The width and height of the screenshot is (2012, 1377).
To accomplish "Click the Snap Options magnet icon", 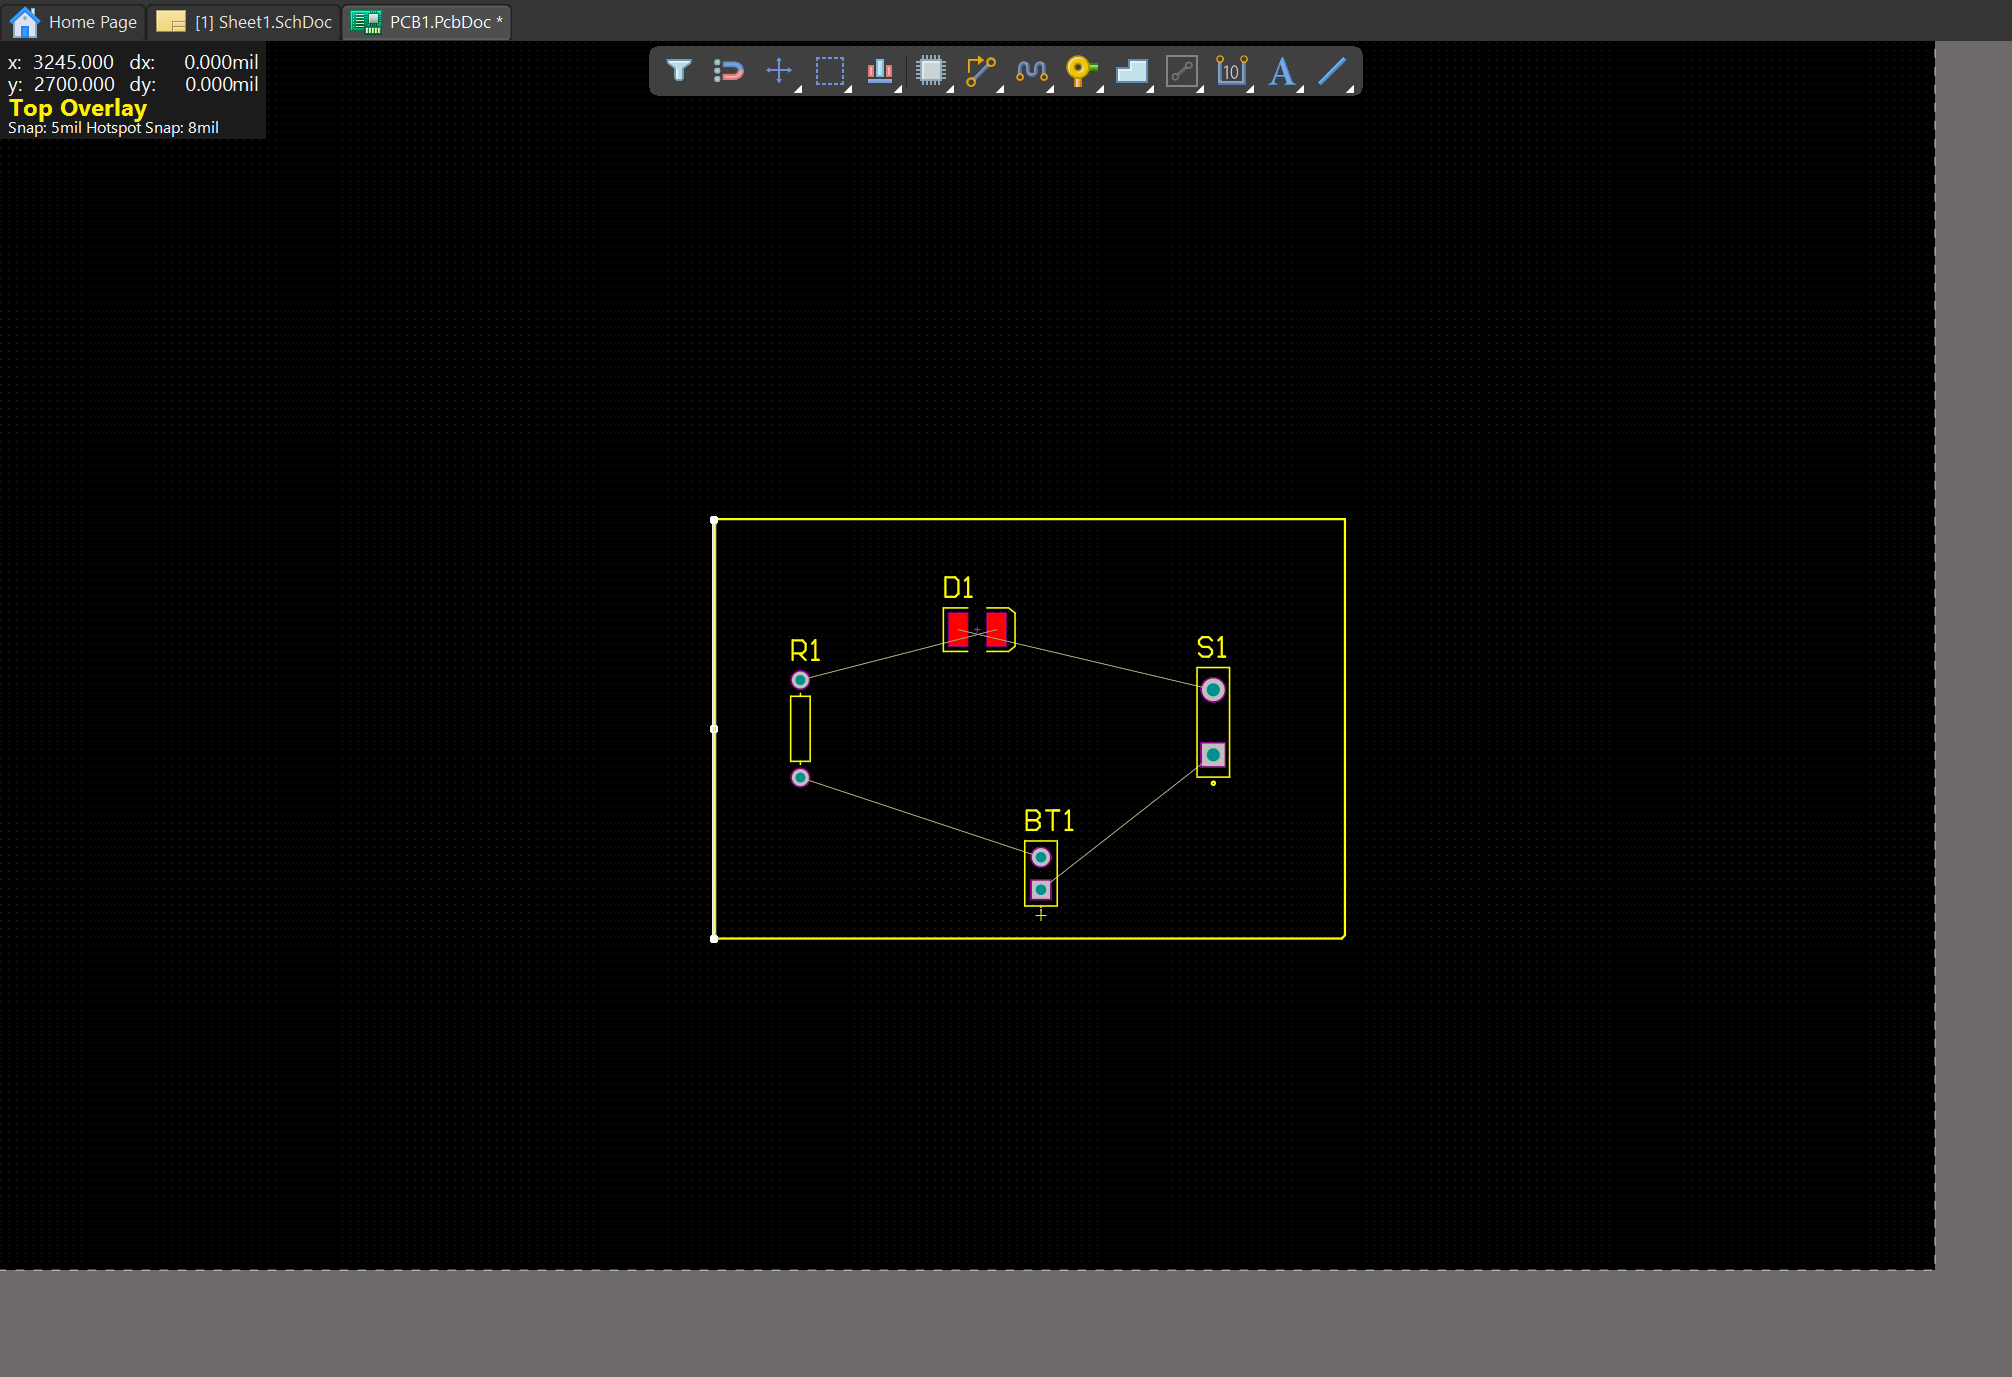I will point(729,71).
